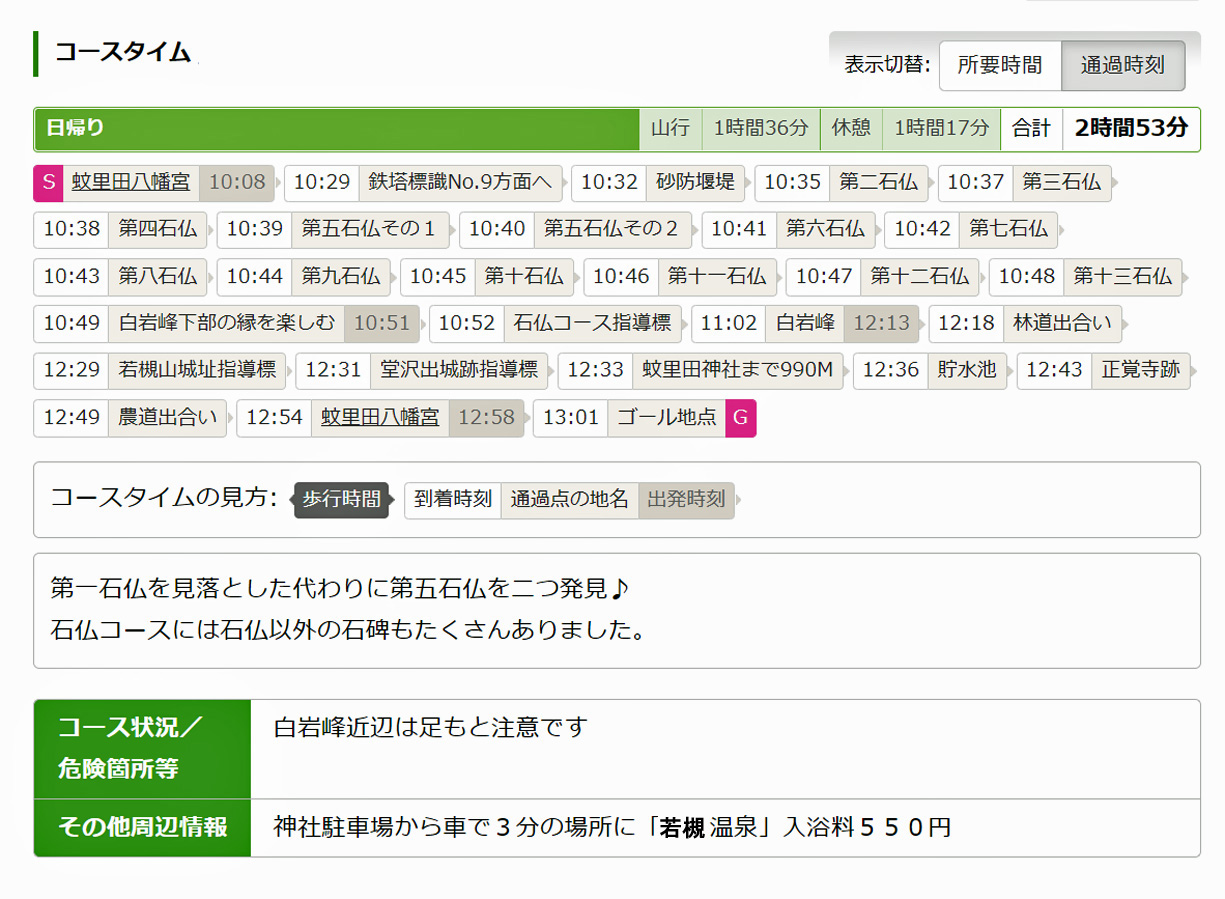
Task: Click the green 日帰り progress bar
Action: point(336,129)
